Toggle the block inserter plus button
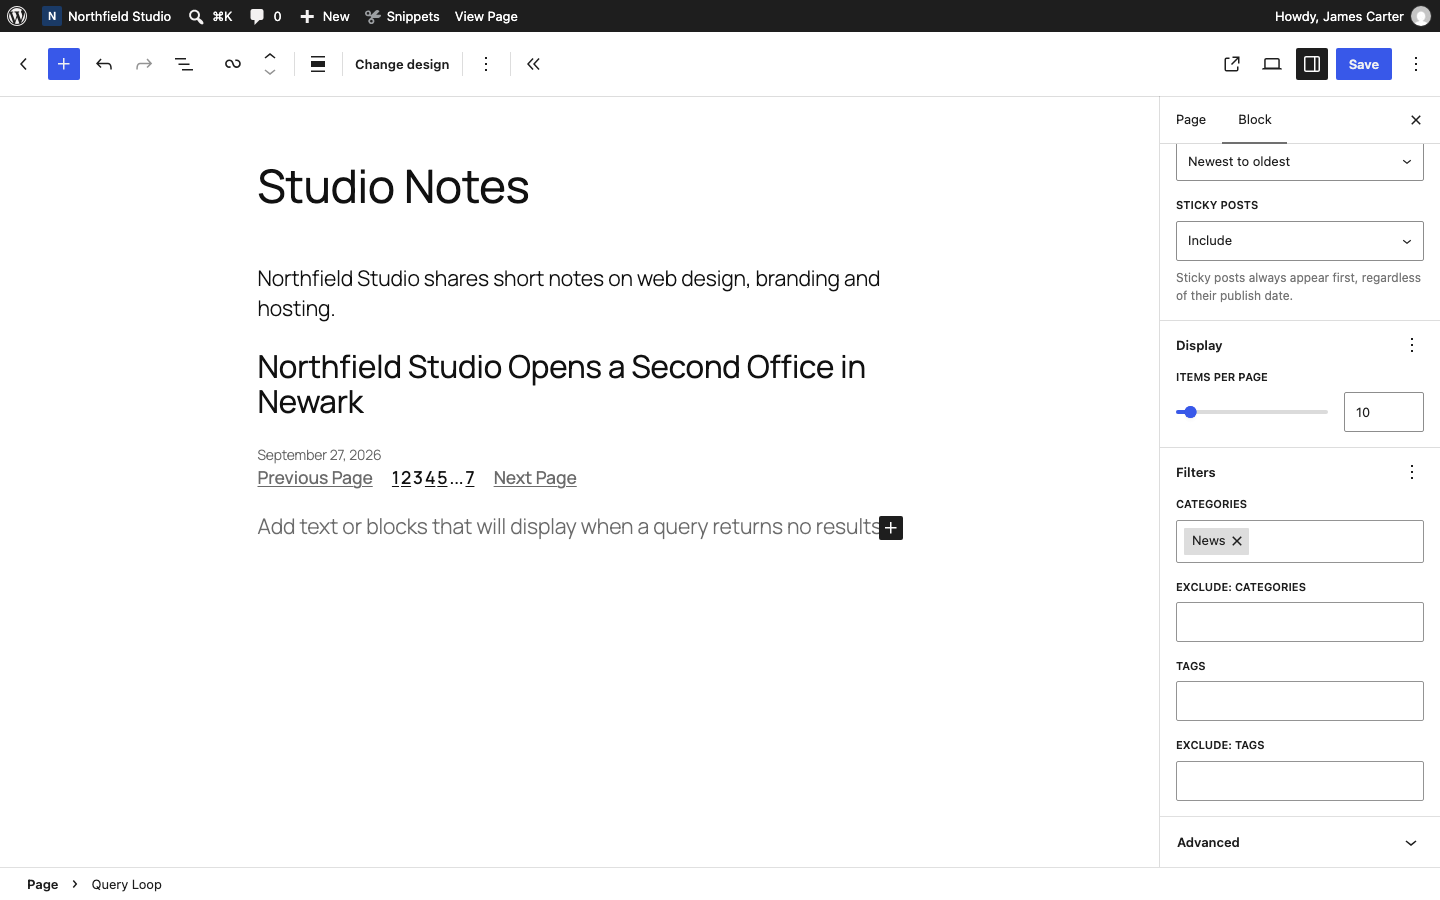This screenshot has height=900, width=1440. [64, 64]
